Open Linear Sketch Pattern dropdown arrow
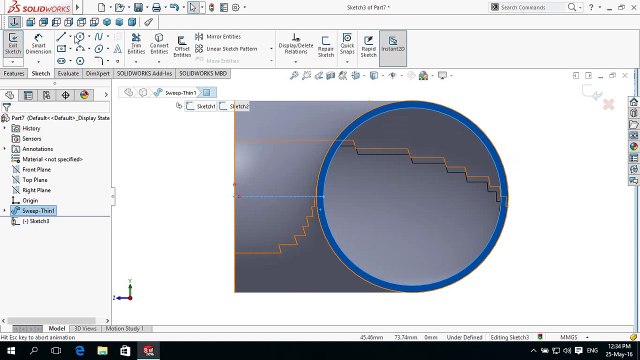 271,49
